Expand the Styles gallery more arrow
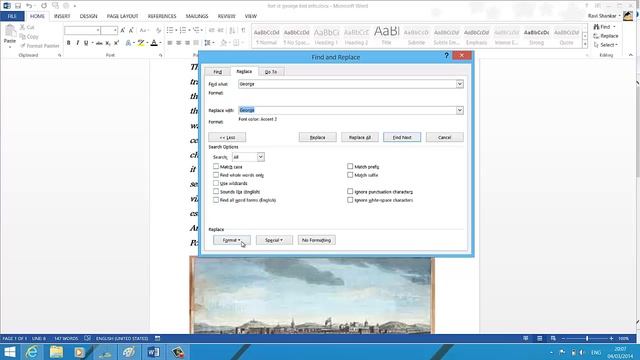 (x=585, y=44)
